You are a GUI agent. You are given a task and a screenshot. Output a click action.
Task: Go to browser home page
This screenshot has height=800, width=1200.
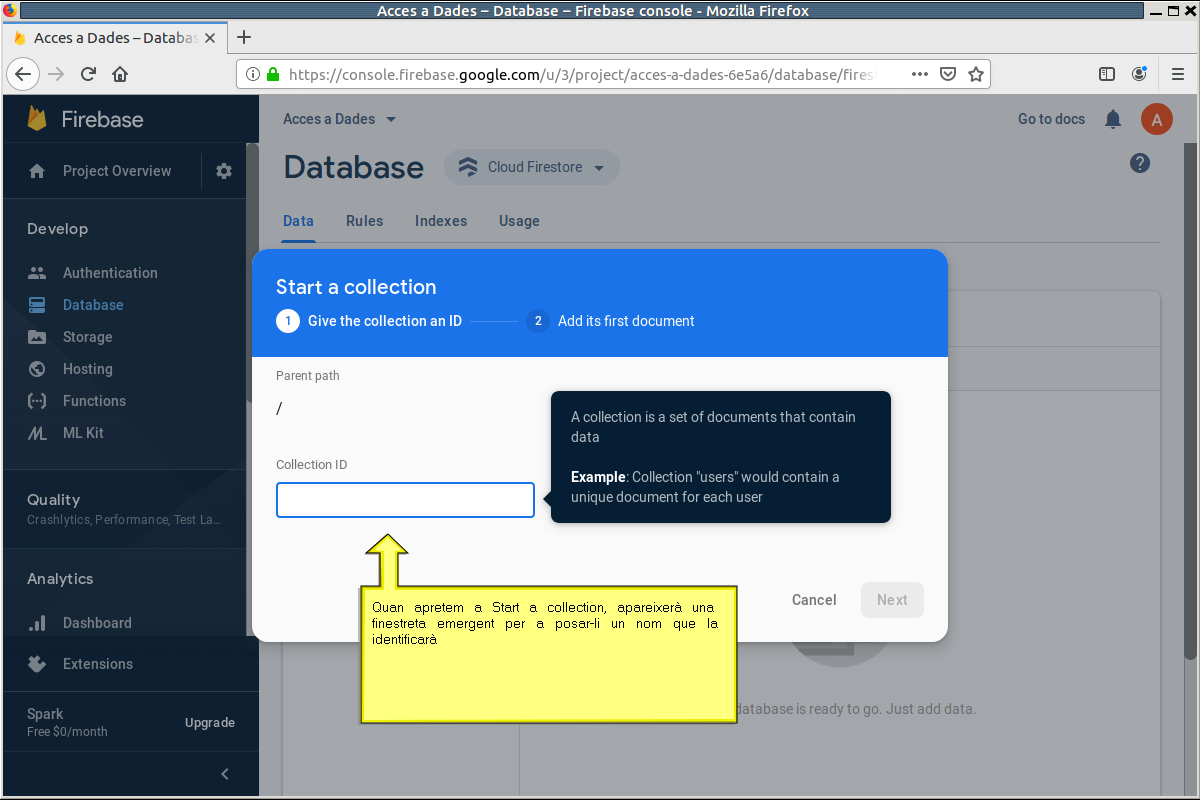120,74
